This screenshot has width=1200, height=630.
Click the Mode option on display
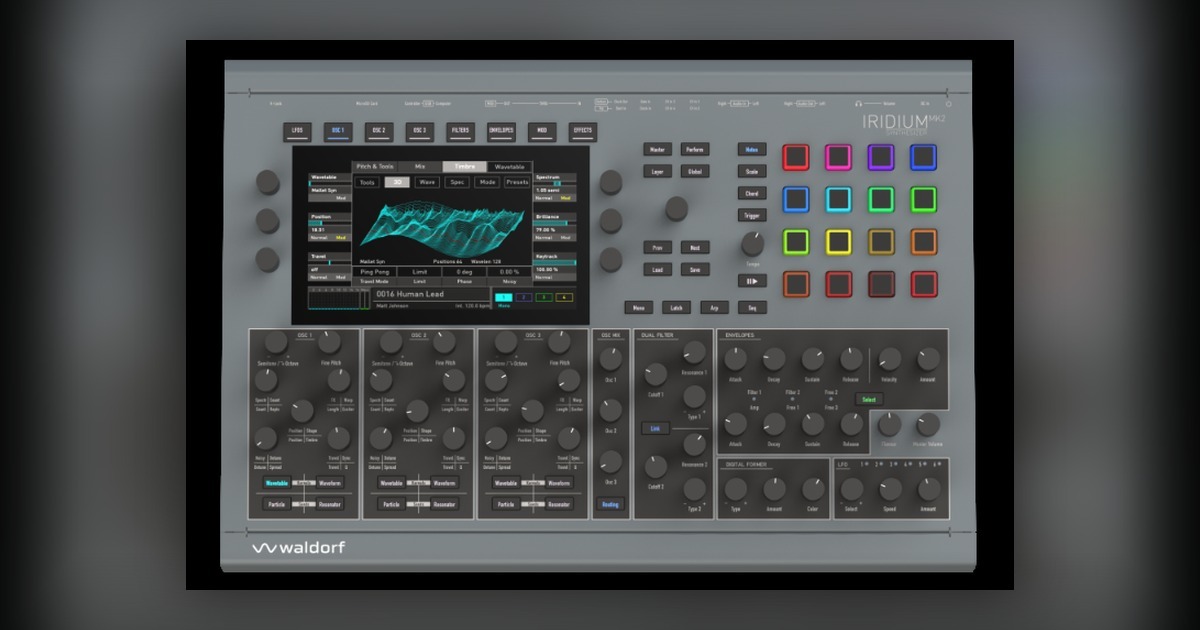tap(487, 182)
